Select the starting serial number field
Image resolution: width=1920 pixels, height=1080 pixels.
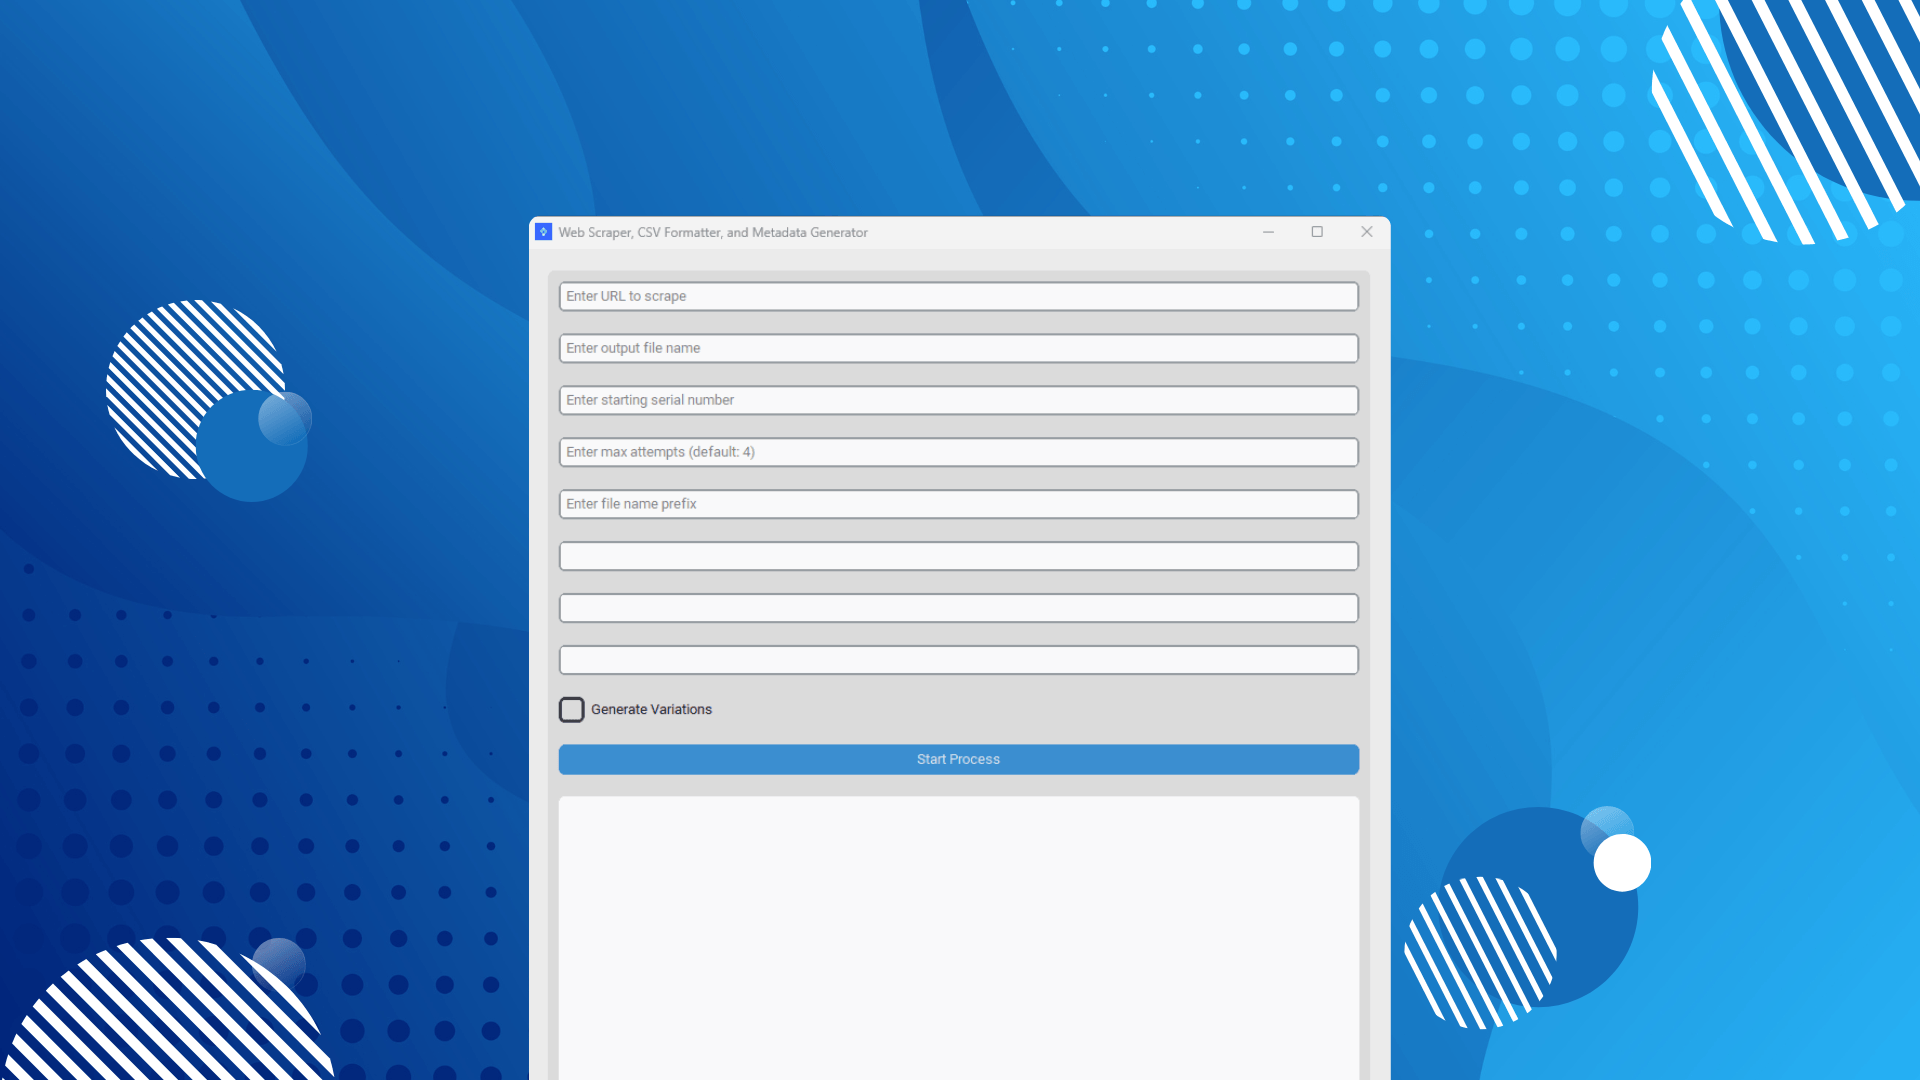coord(958,401)
